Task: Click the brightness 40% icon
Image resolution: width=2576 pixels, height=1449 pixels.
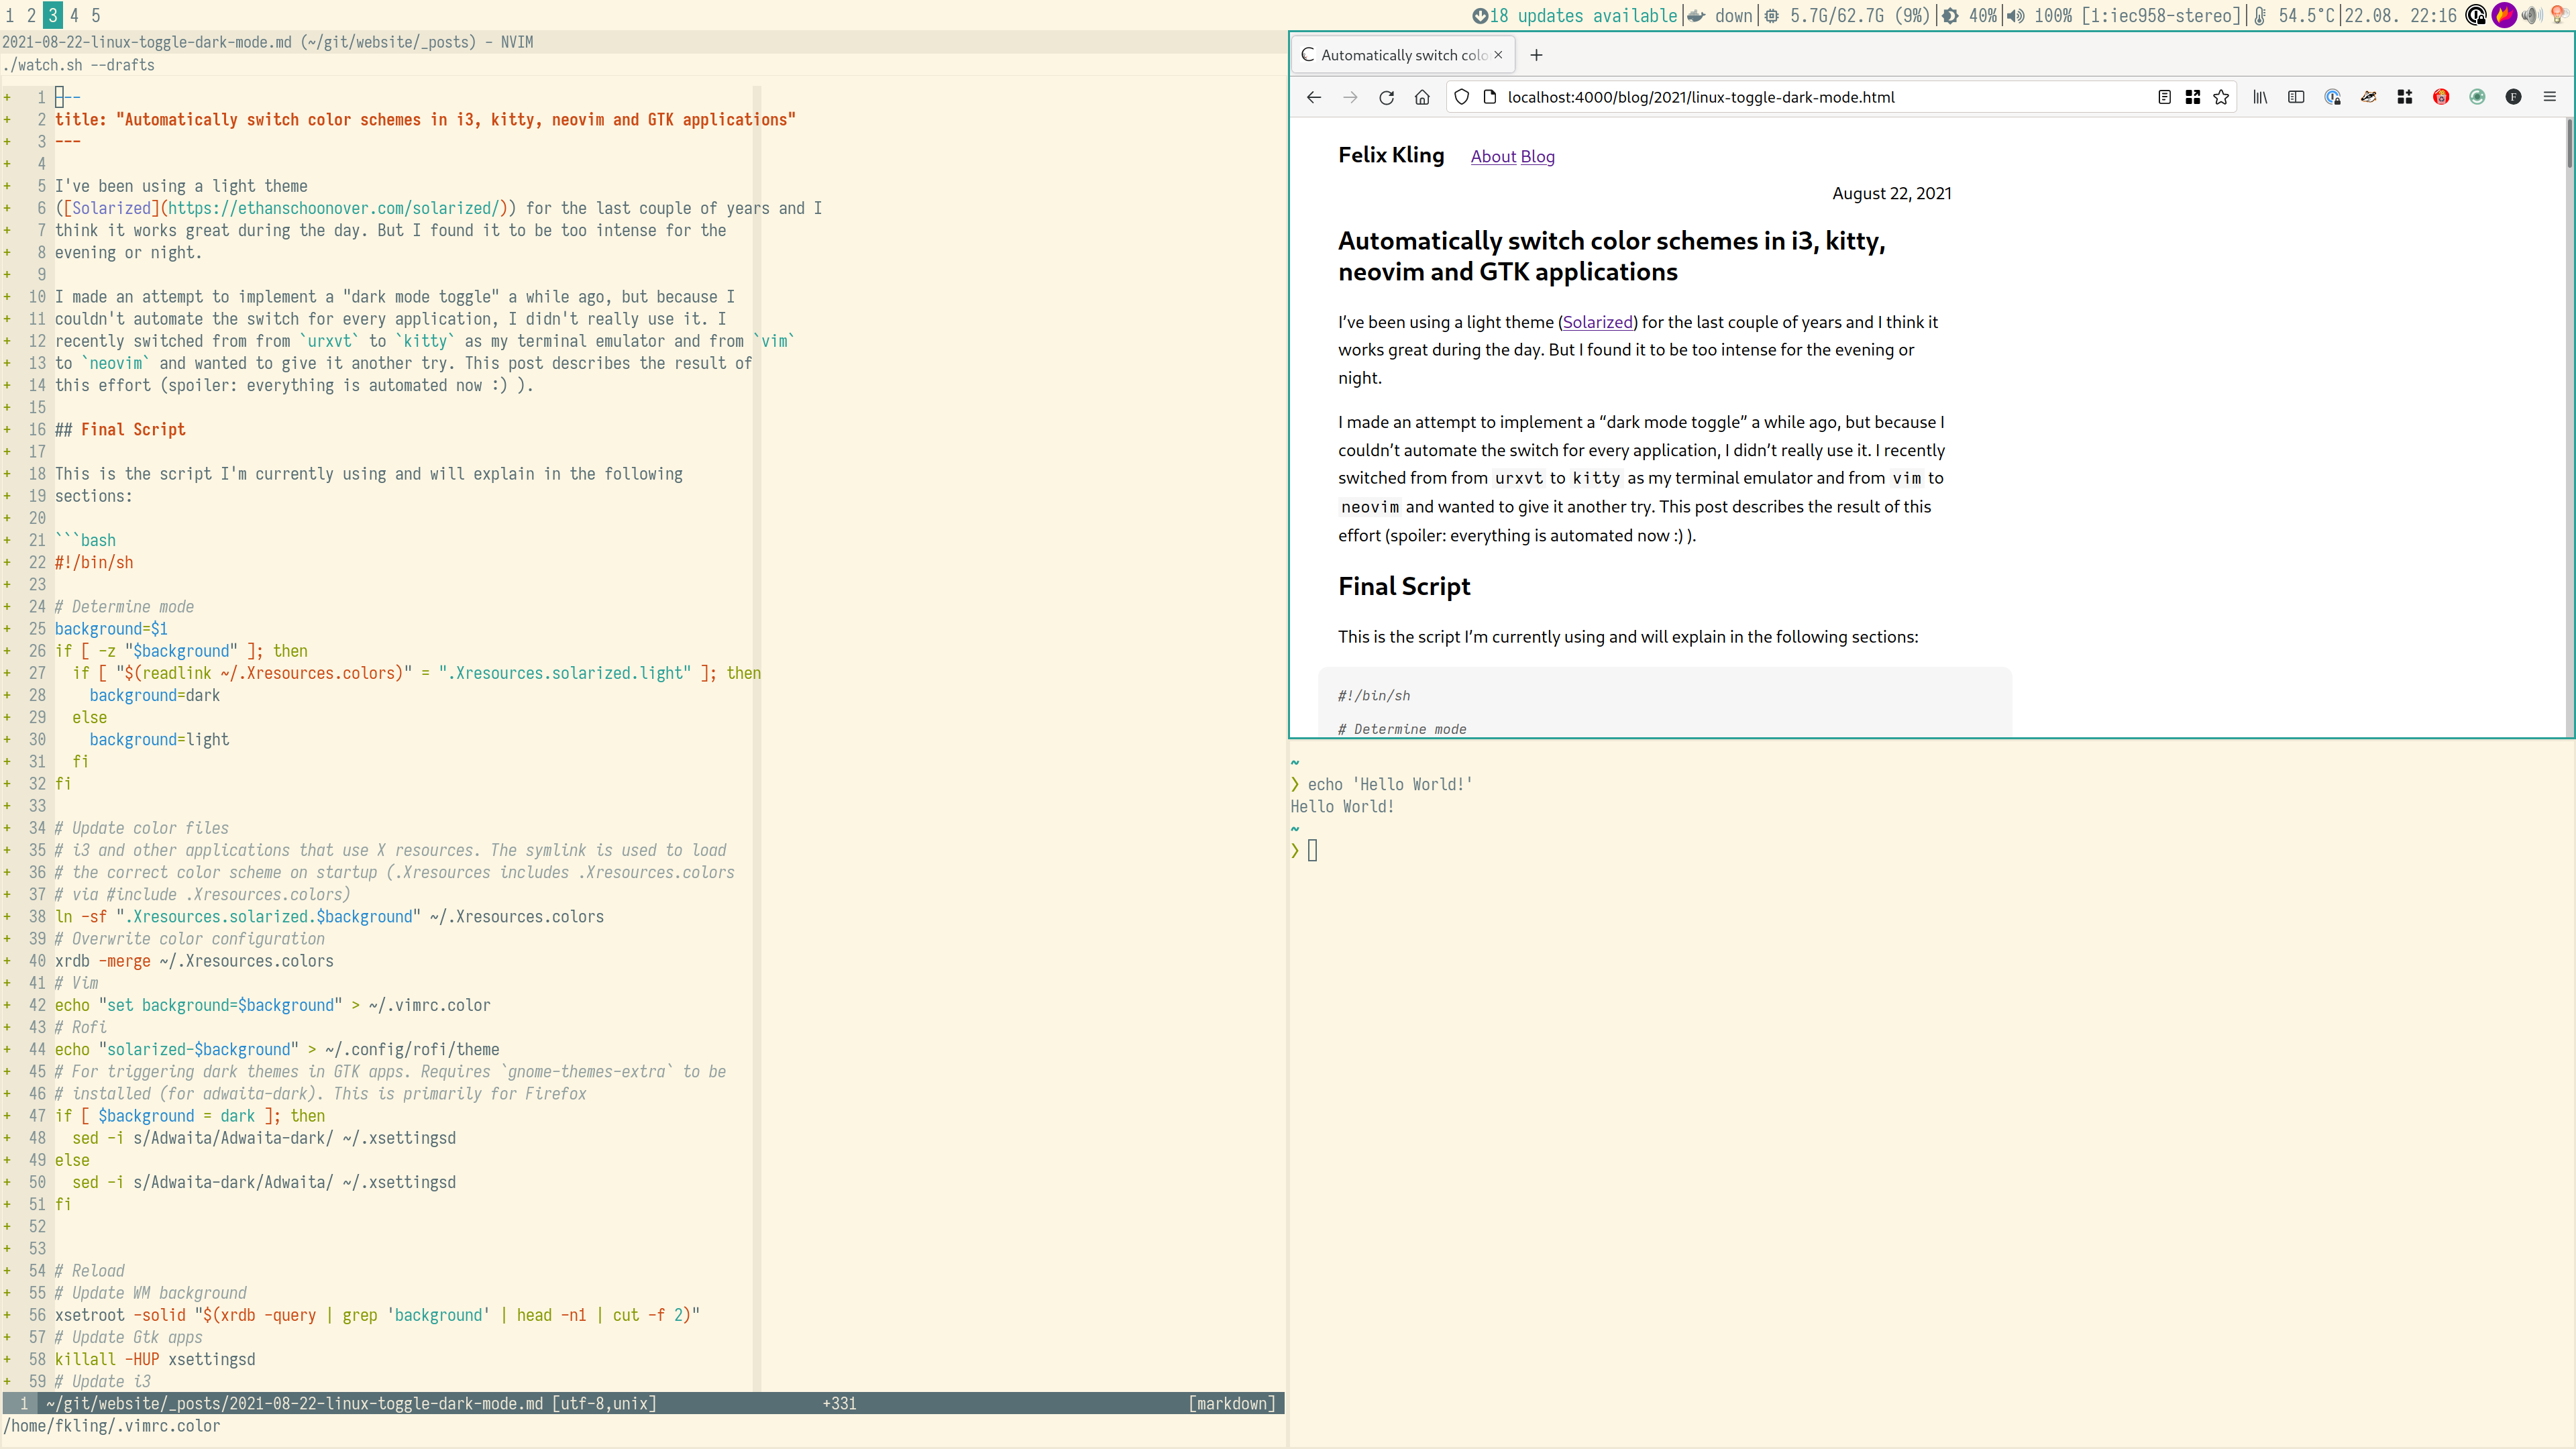Action: tap(1950, 15)
